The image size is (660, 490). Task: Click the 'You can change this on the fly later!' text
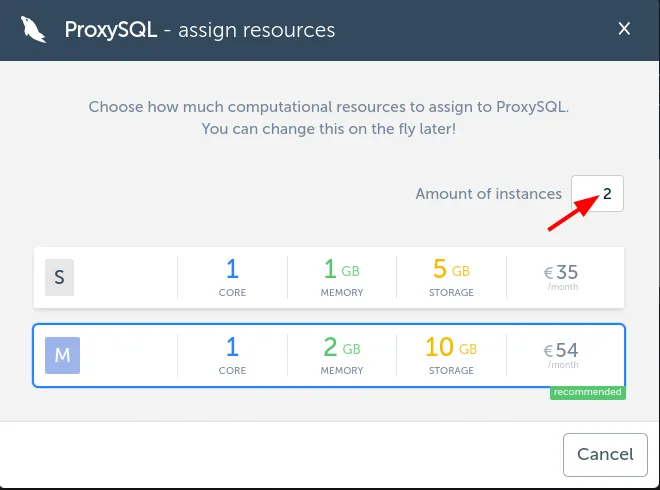(x=329, y=129)
